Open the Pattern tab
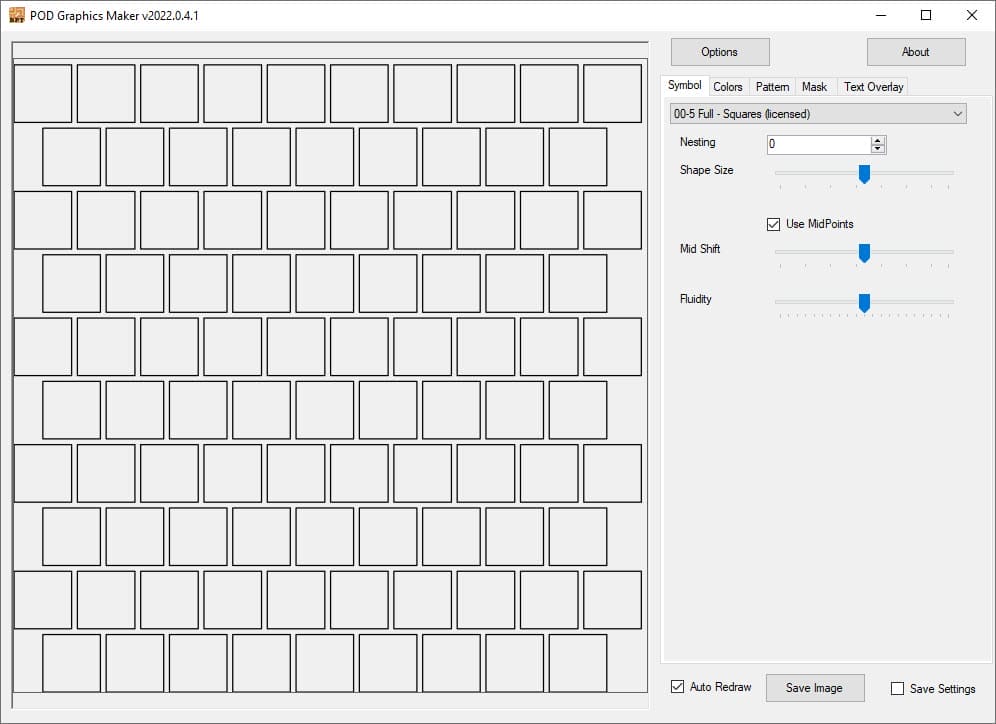This screenshot has height=724, width=996. [772, 87]
